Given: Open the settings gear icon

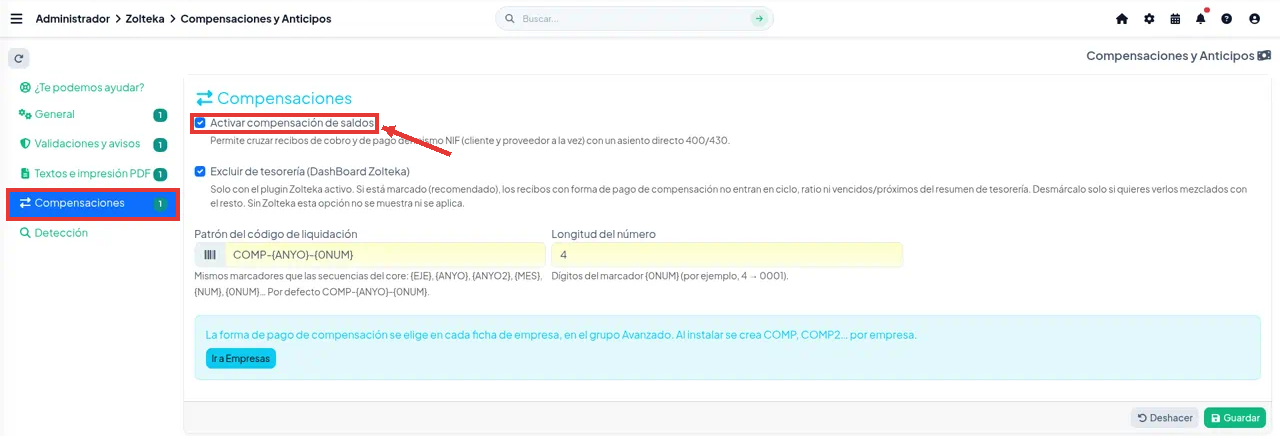Looking at the screenshot, I should point(1149,19).
